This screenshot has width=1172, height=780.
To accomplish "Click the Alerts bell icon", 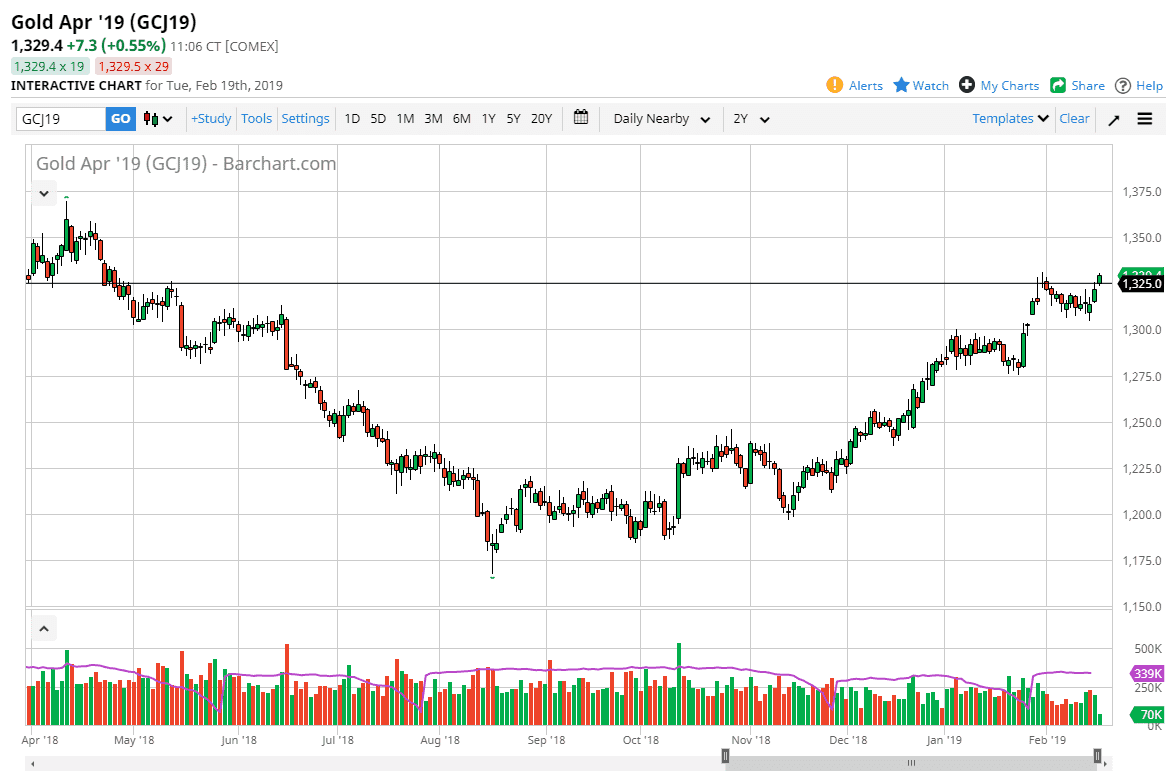I will coord(835,85).
